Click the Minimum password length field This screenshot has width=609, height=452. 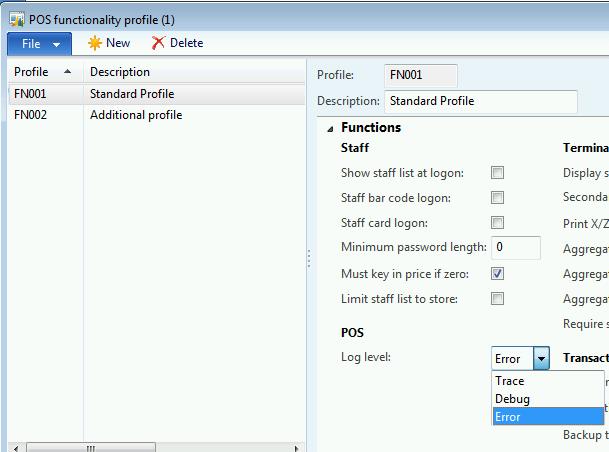(x=516, y=247)
